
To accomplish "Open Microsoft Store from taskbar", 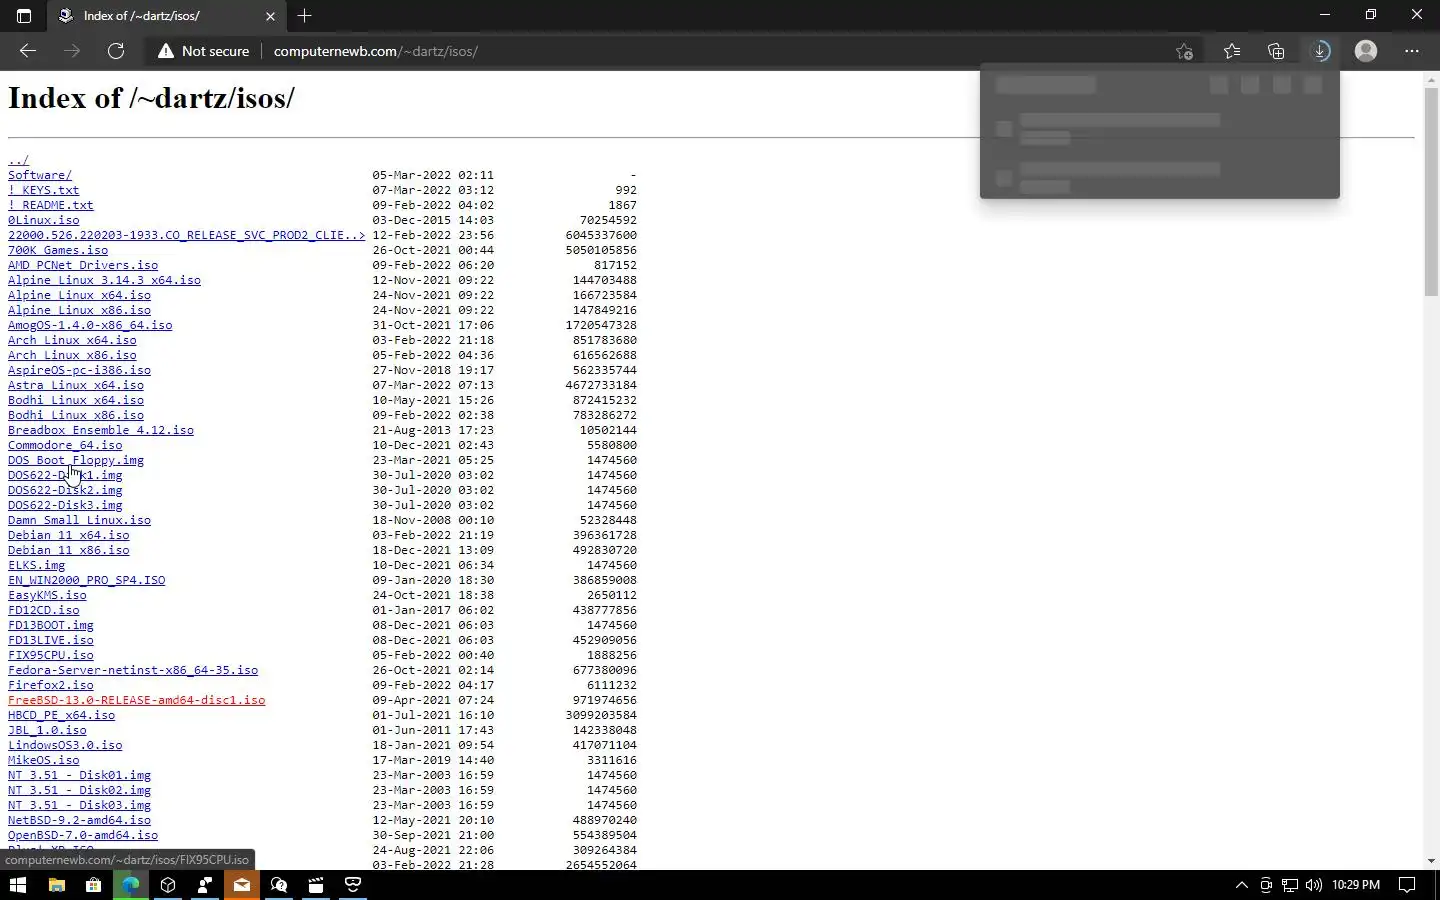I will (x=93, y=885).
